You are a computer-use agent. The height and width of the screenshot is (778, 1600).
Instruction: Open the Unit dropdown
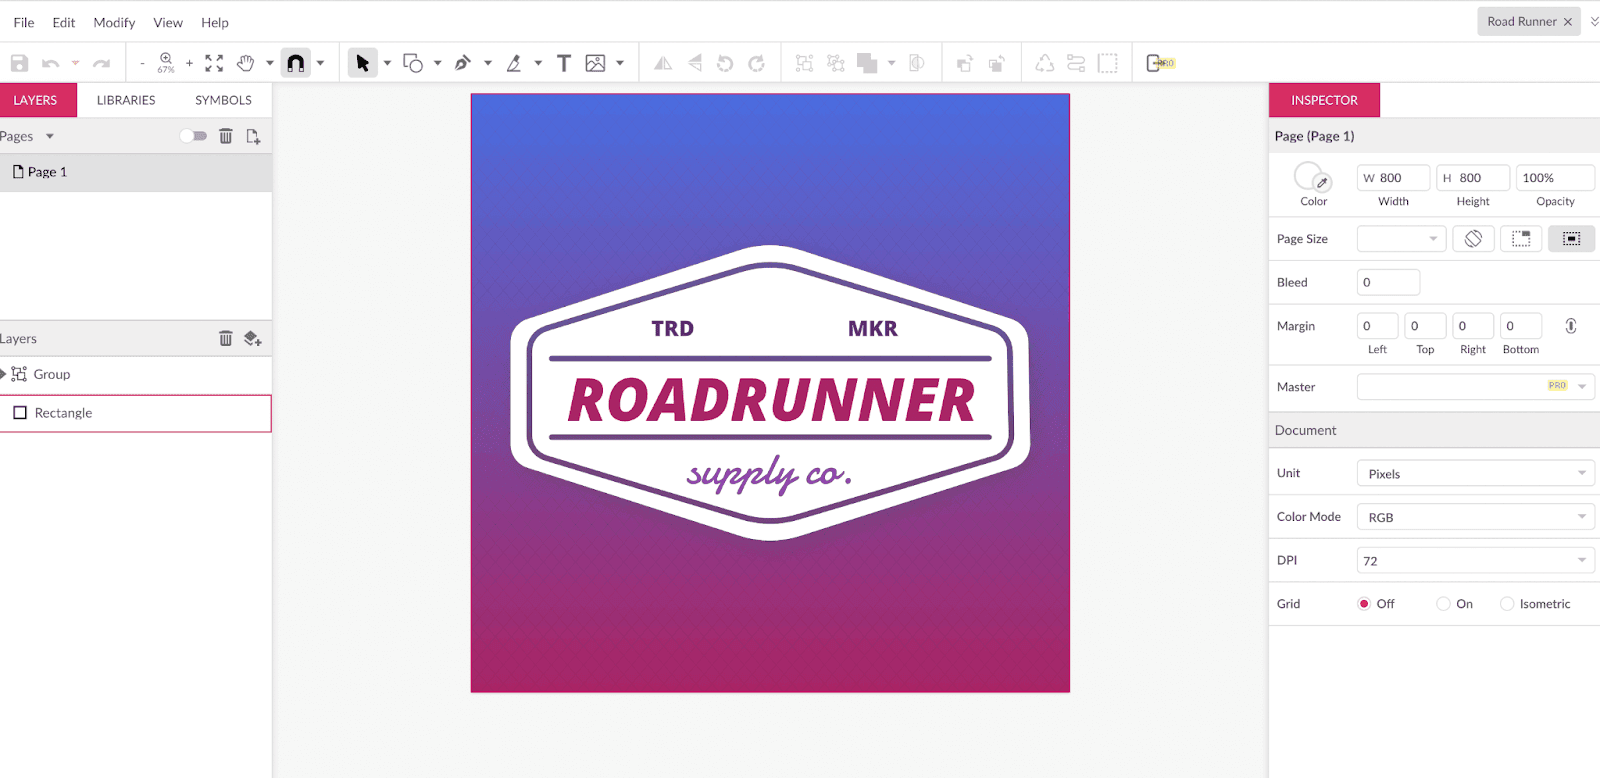[1475, 474]
